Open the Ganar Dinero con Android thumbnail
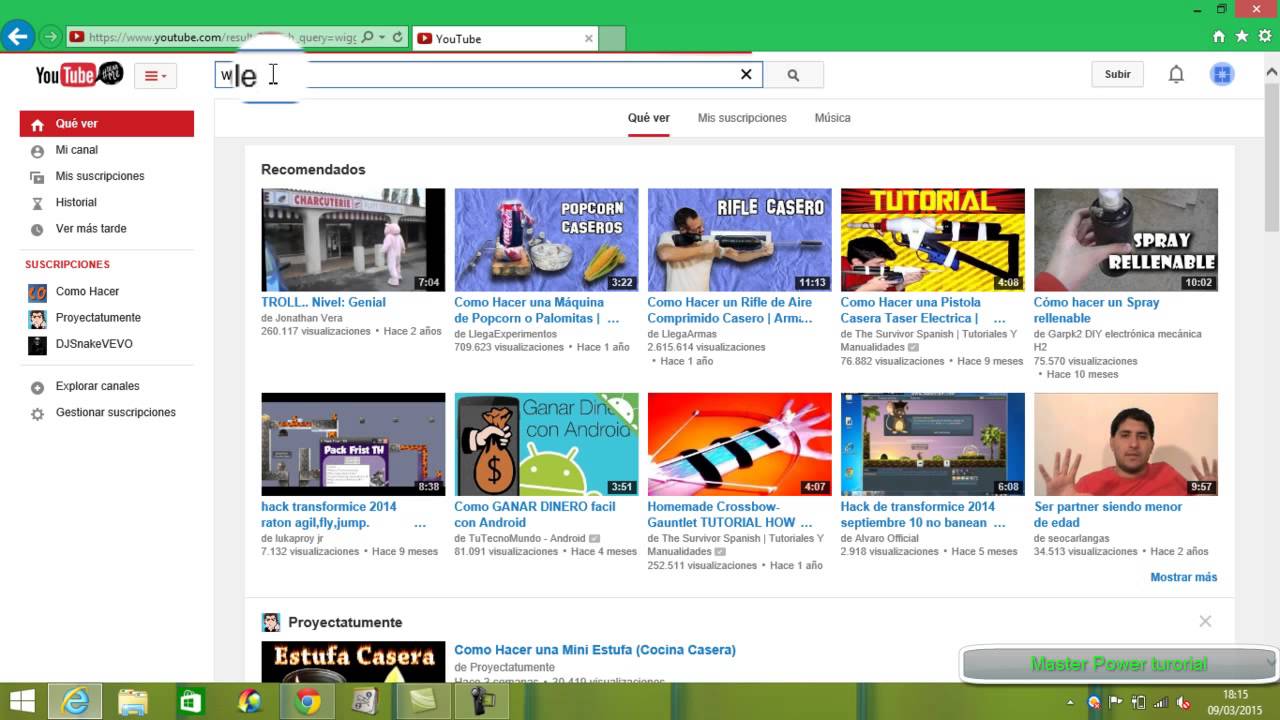The height and width of the screenshot is (720, 1280). coord(546,444)
